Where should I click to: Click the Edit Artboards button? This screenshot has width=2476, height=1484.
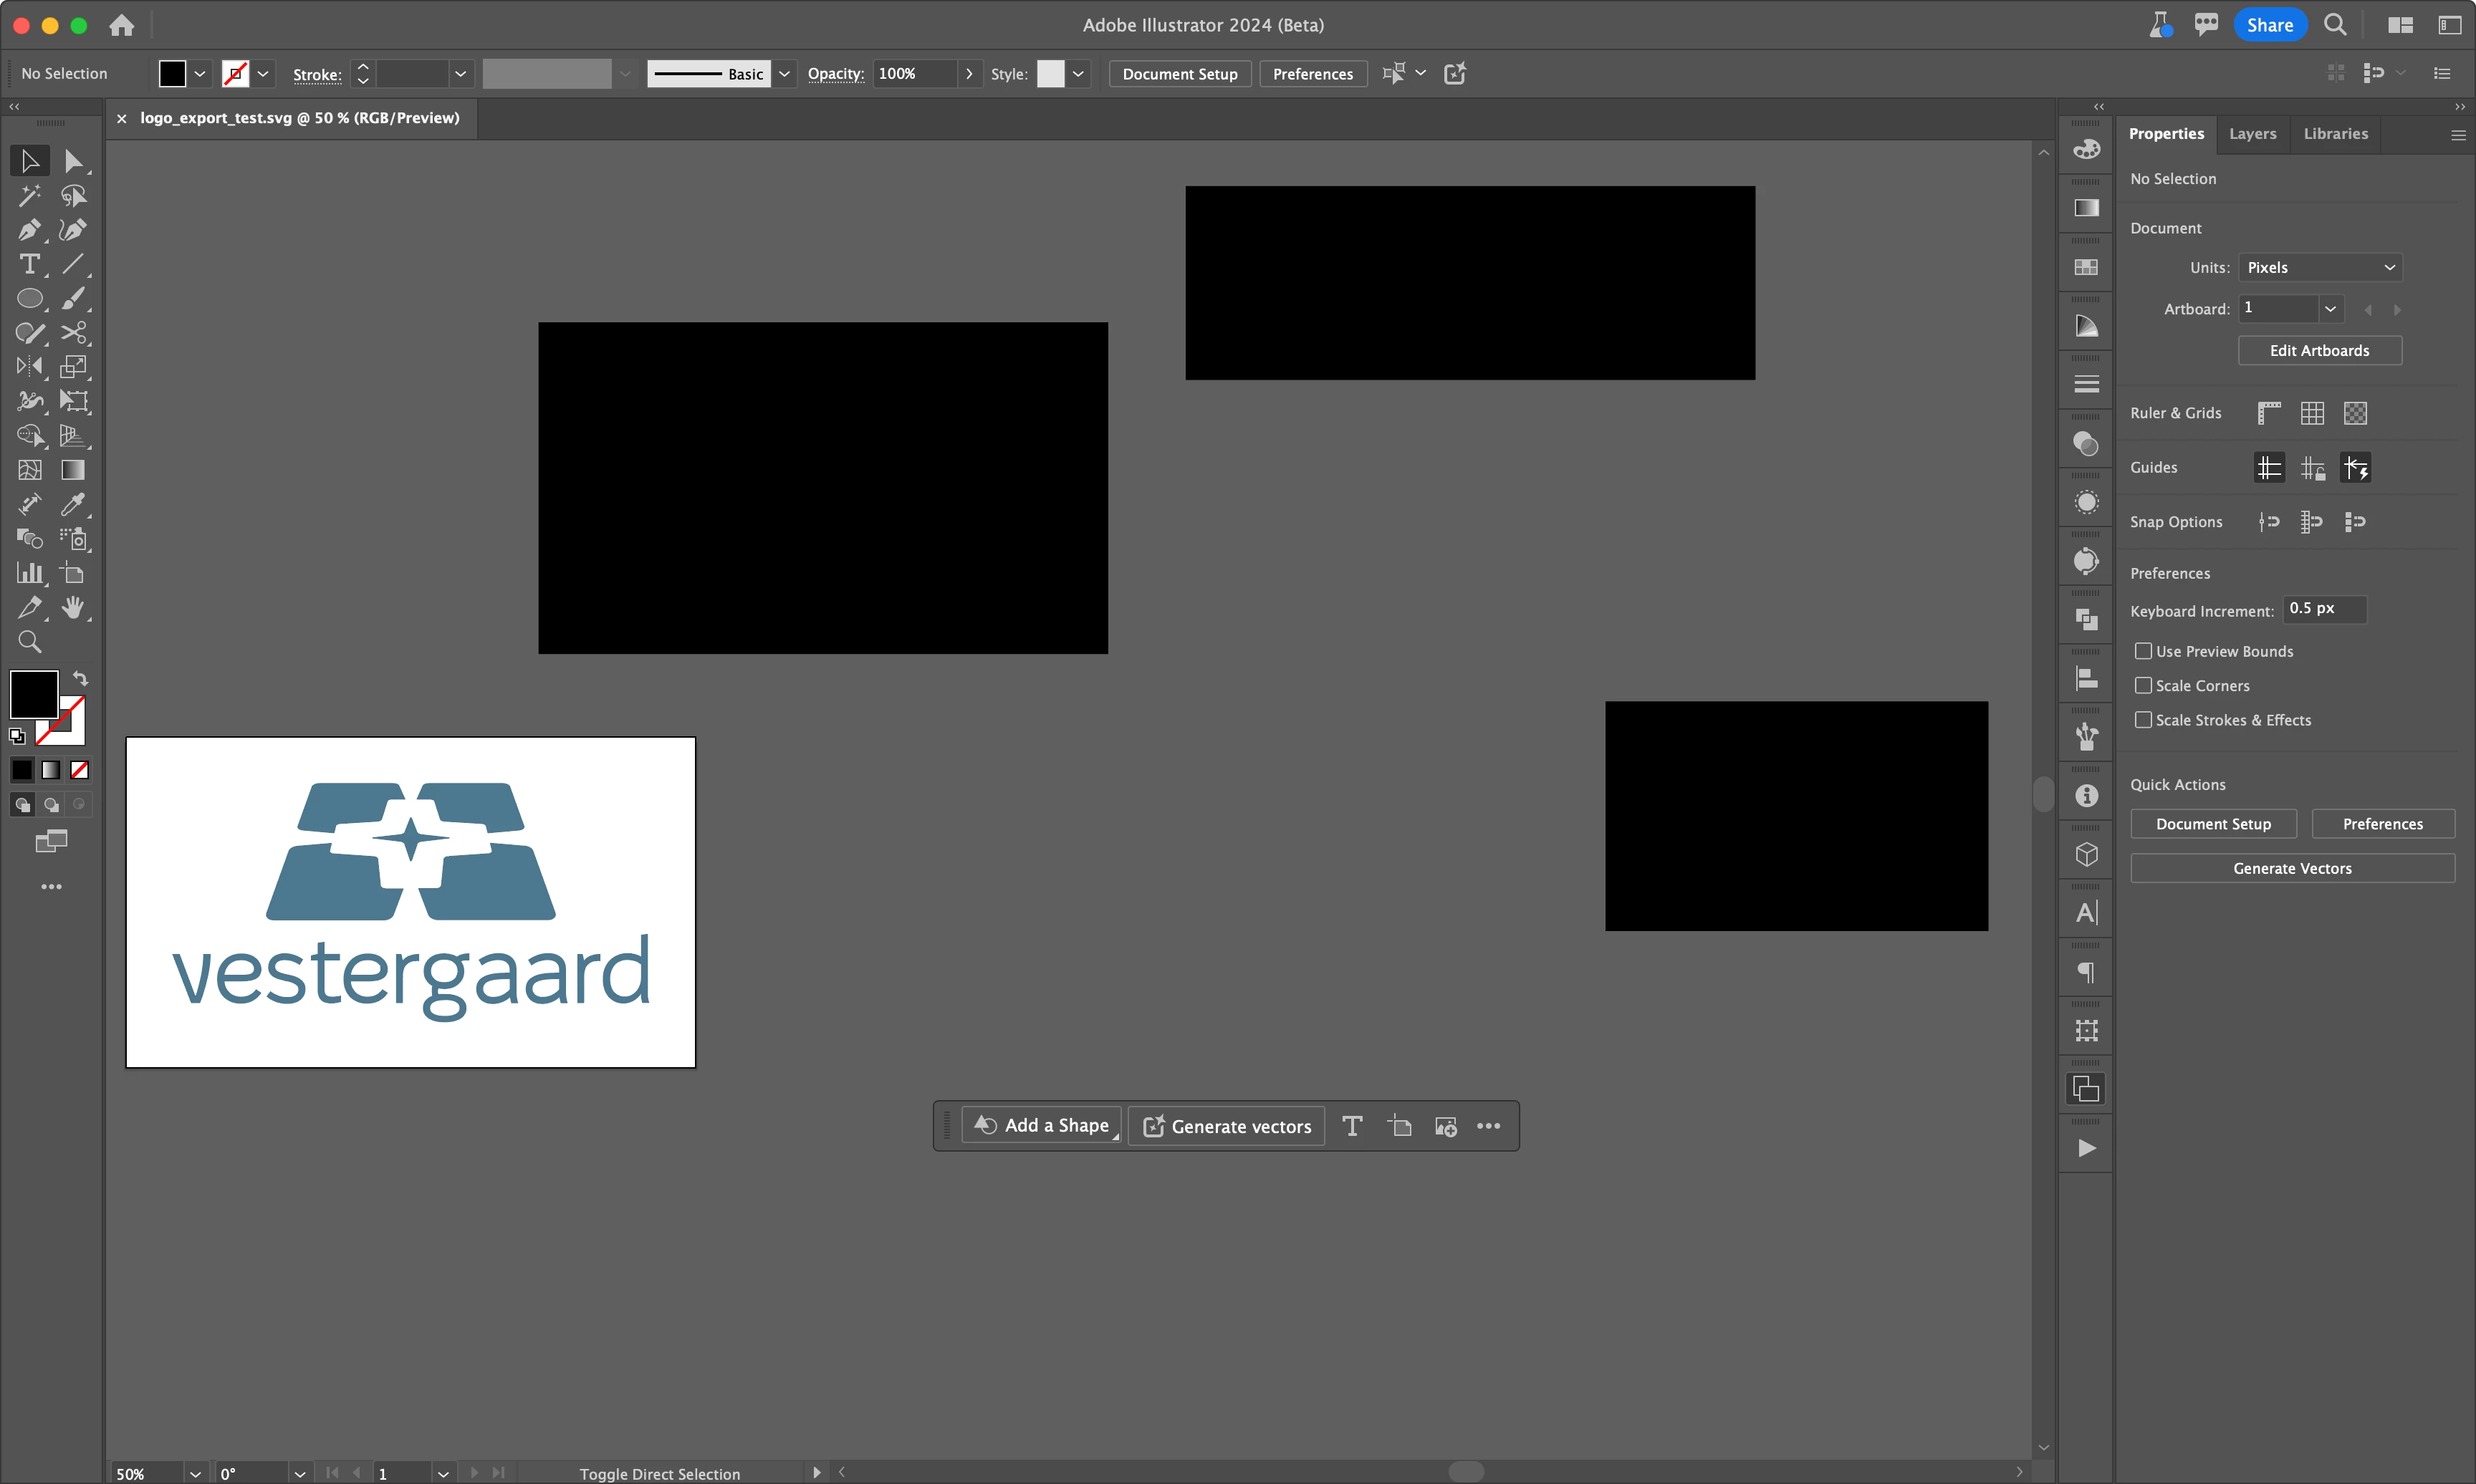pos(2319,350)
